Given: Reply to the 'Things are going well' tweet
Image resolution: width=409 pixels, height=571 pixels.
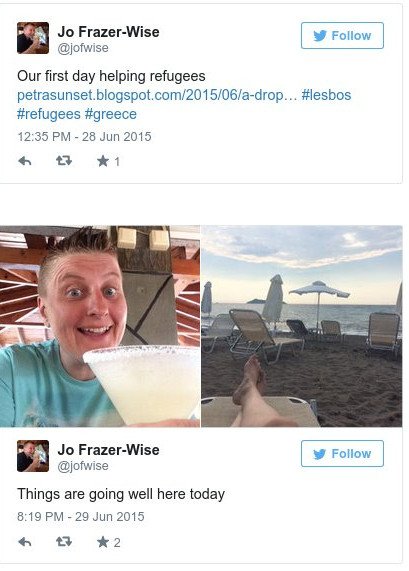Looking at the screenshot, I should 25,542.
